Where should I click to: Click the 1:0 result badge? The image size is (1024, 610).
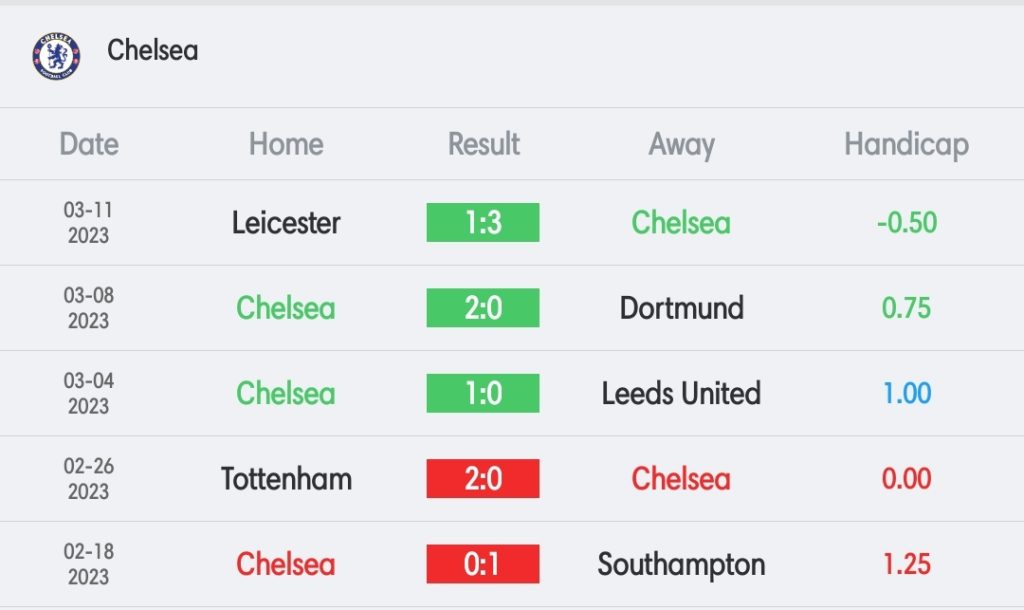point(483,393)
